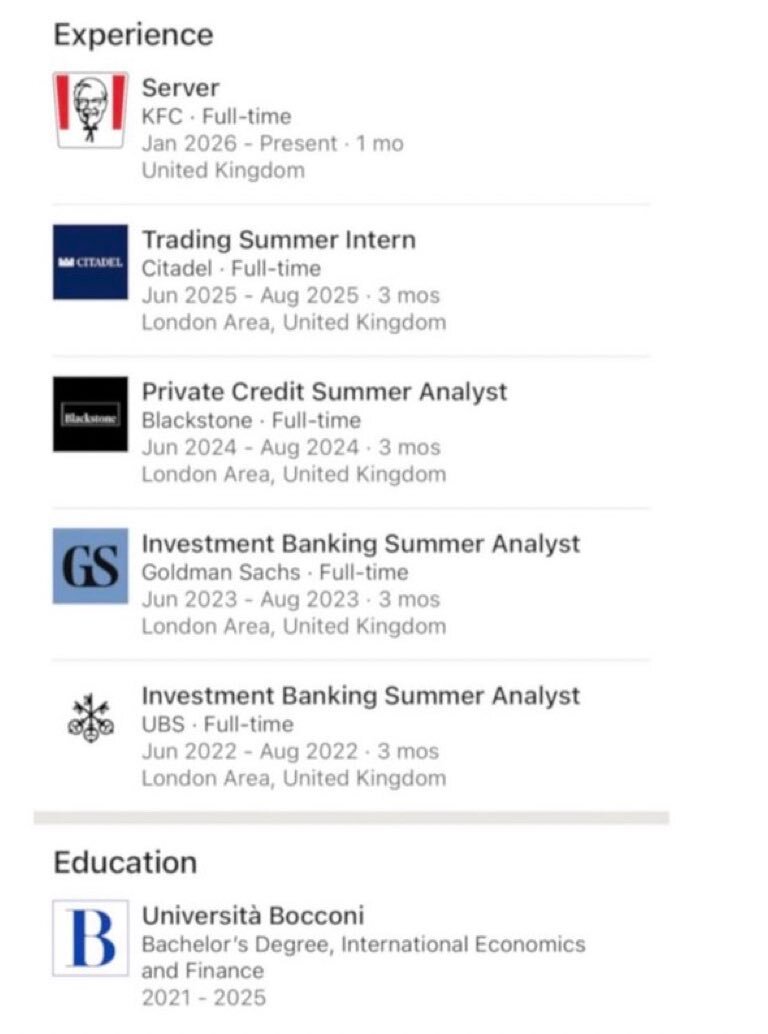Click the "KFC · Full-time" company line
This screenshot has width=768, height=1034.
pyautogui.click(x=216, y=115)
